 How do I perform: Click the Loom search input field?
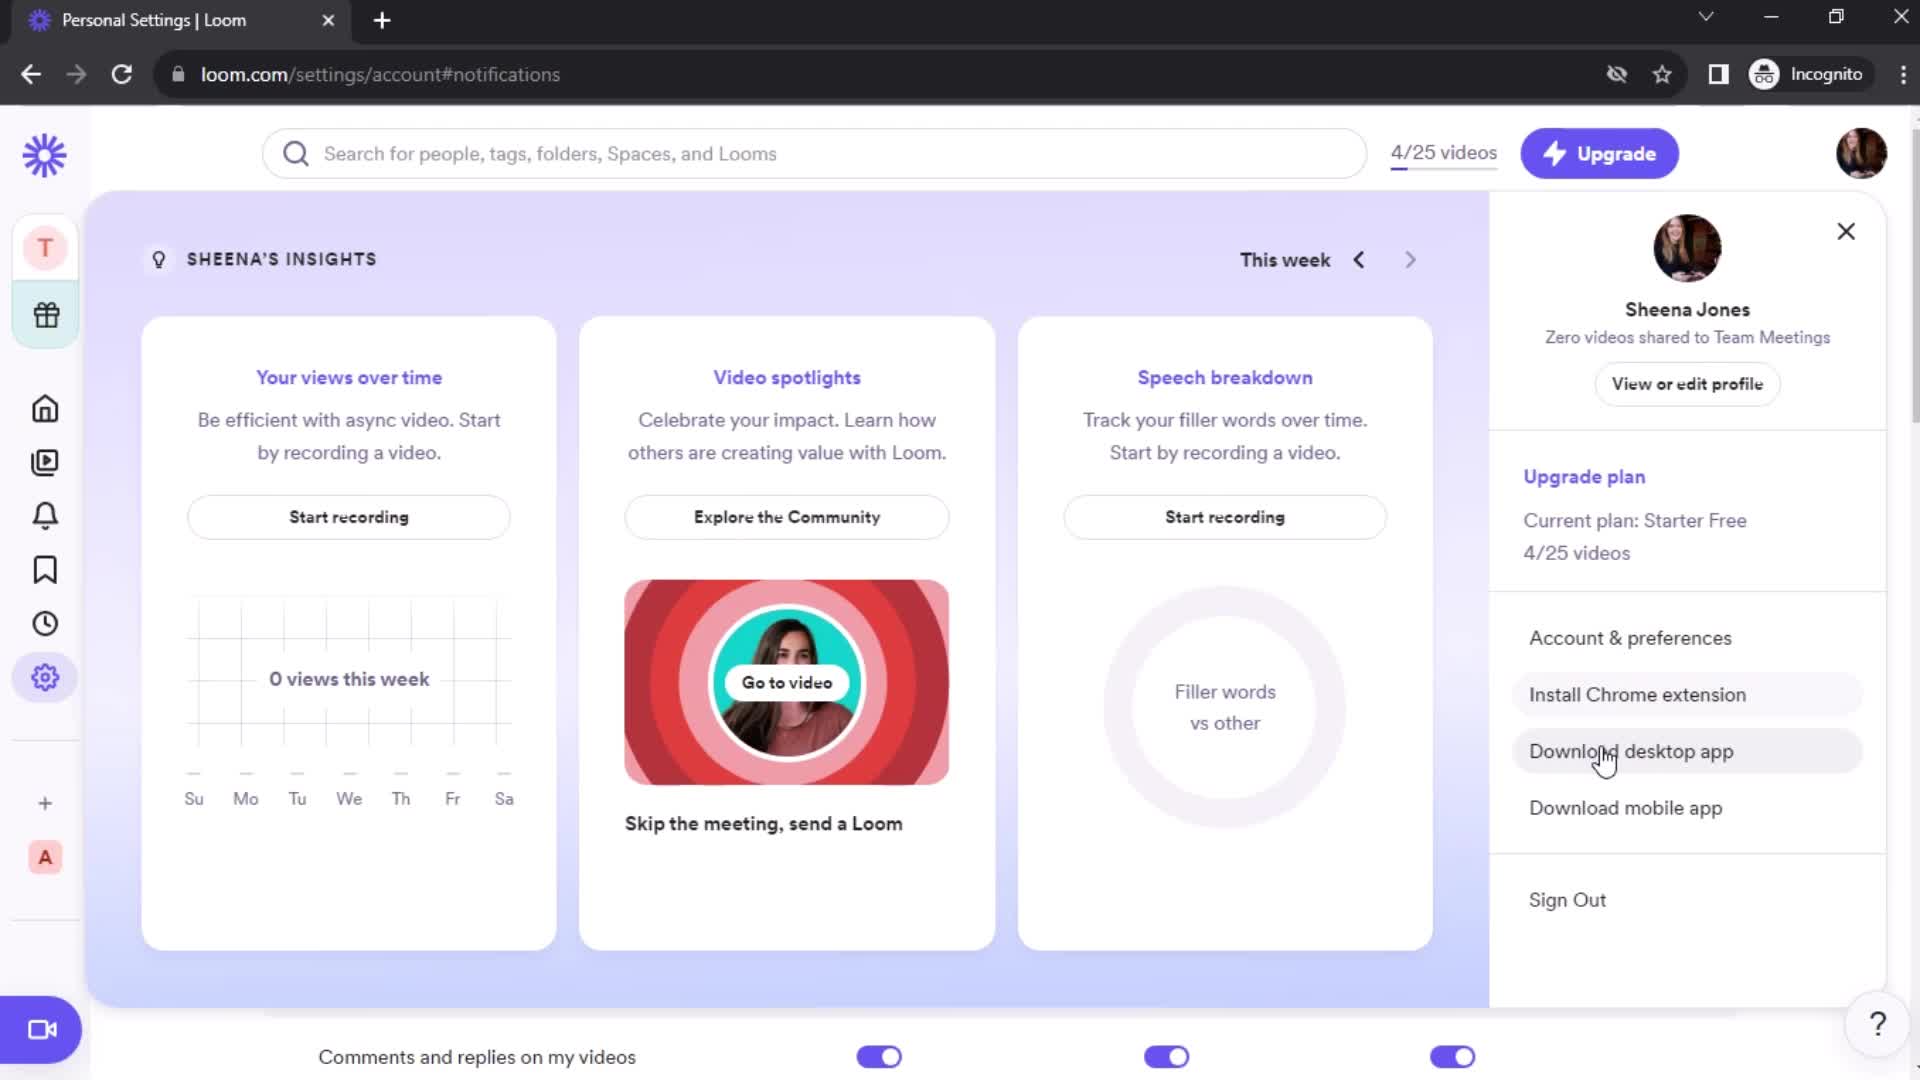[814, 154]
